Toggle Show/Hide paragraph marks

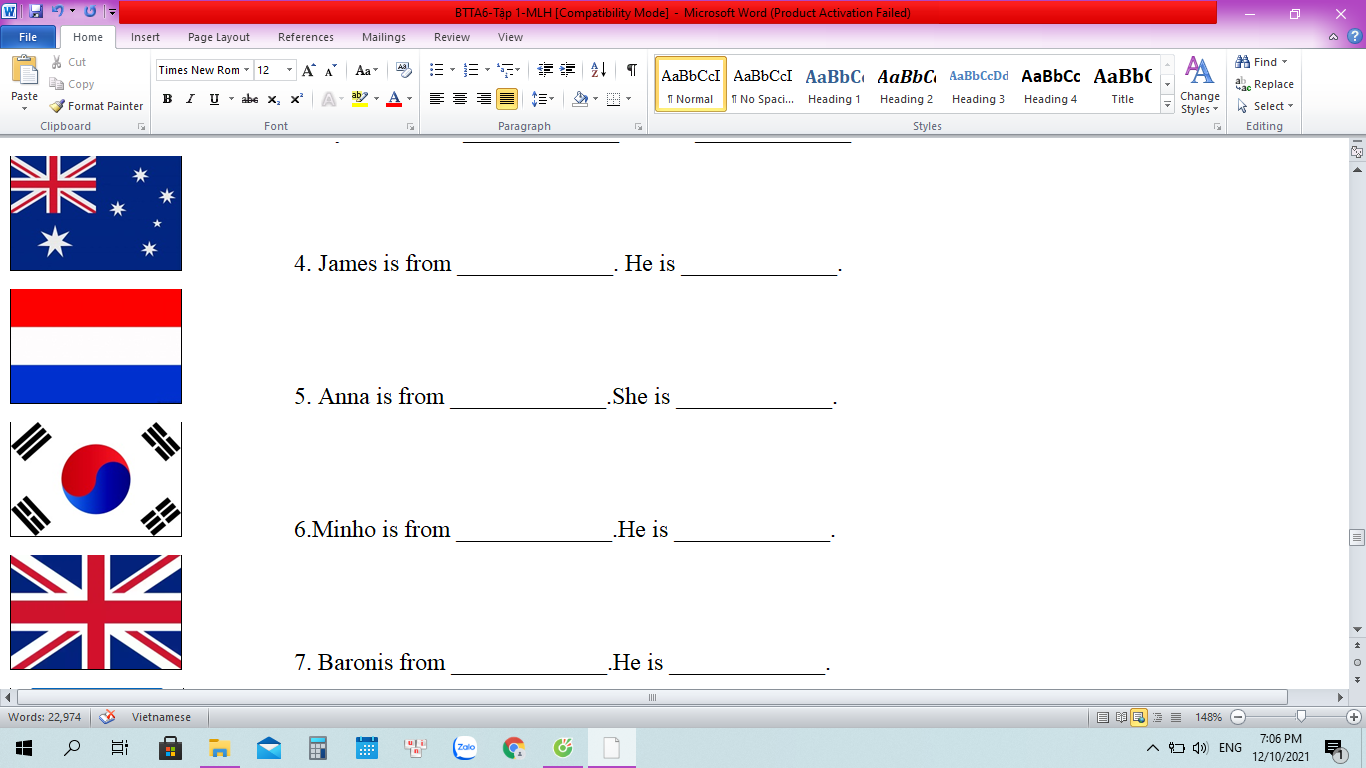point(631,70)
